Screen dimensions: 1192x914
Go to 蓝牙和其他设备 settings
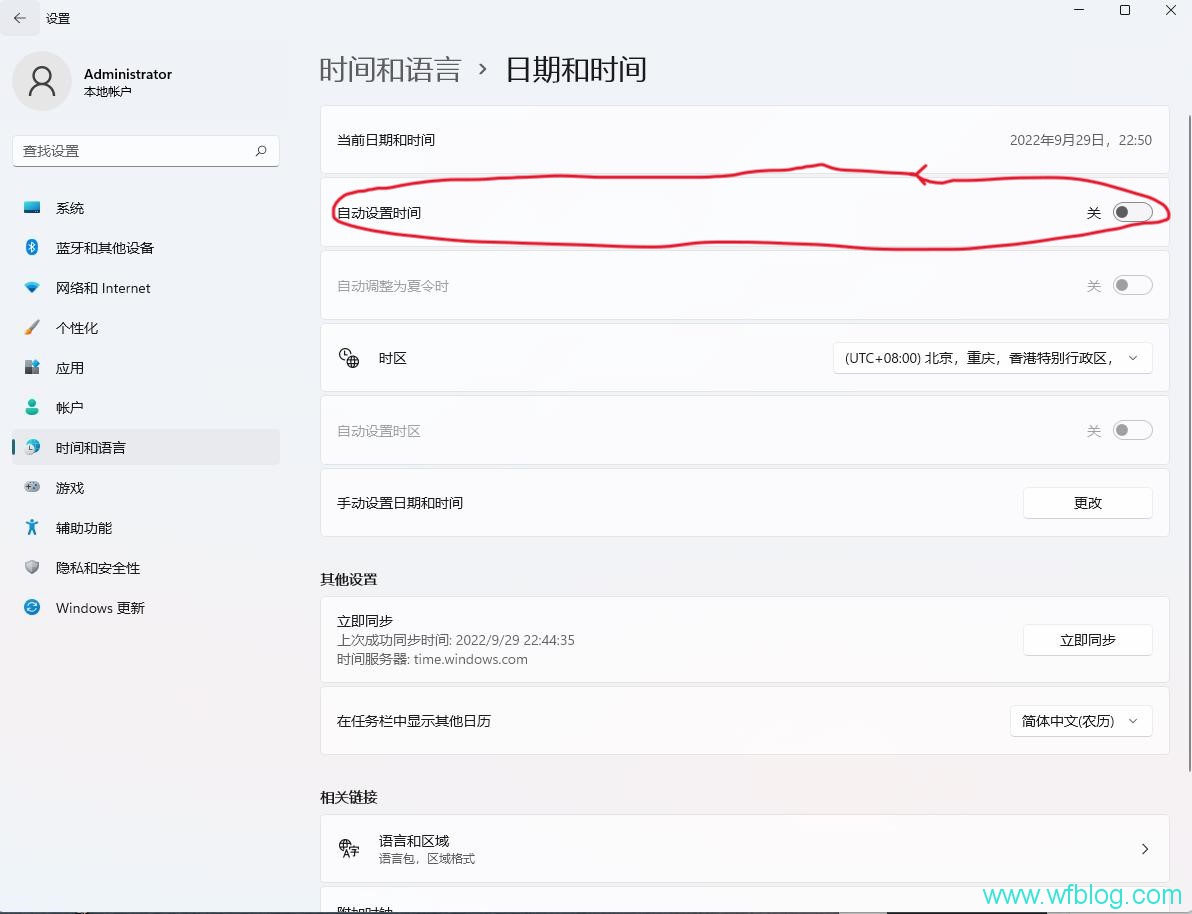[x=146, y=248]
